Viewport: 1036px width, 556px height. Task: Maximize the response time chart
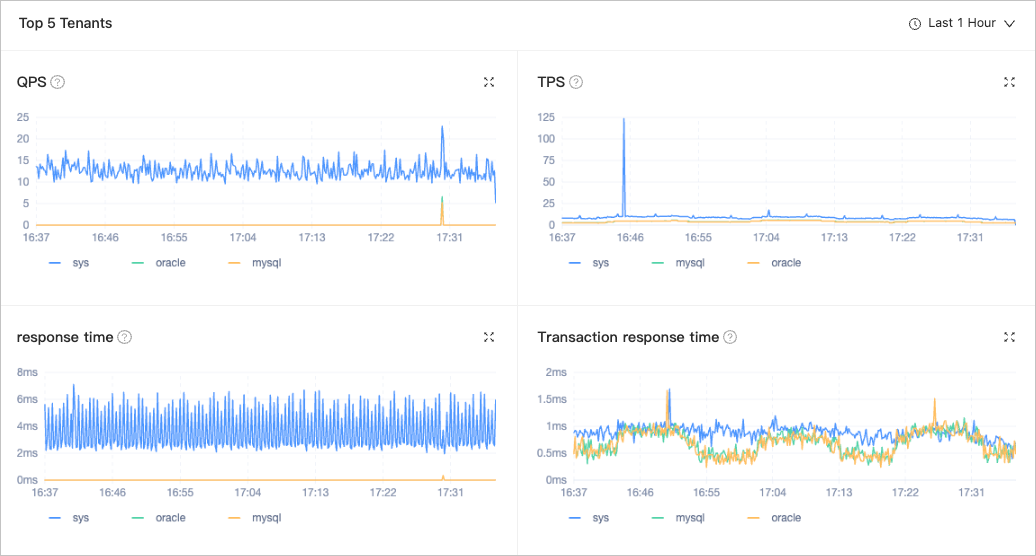point(489,337)
